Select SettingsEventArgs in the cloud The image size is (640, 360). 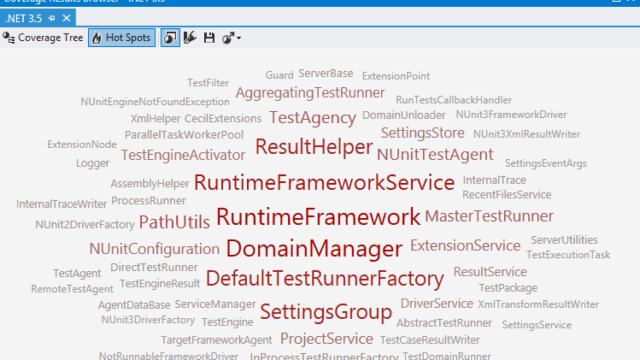tap(545, 163)
